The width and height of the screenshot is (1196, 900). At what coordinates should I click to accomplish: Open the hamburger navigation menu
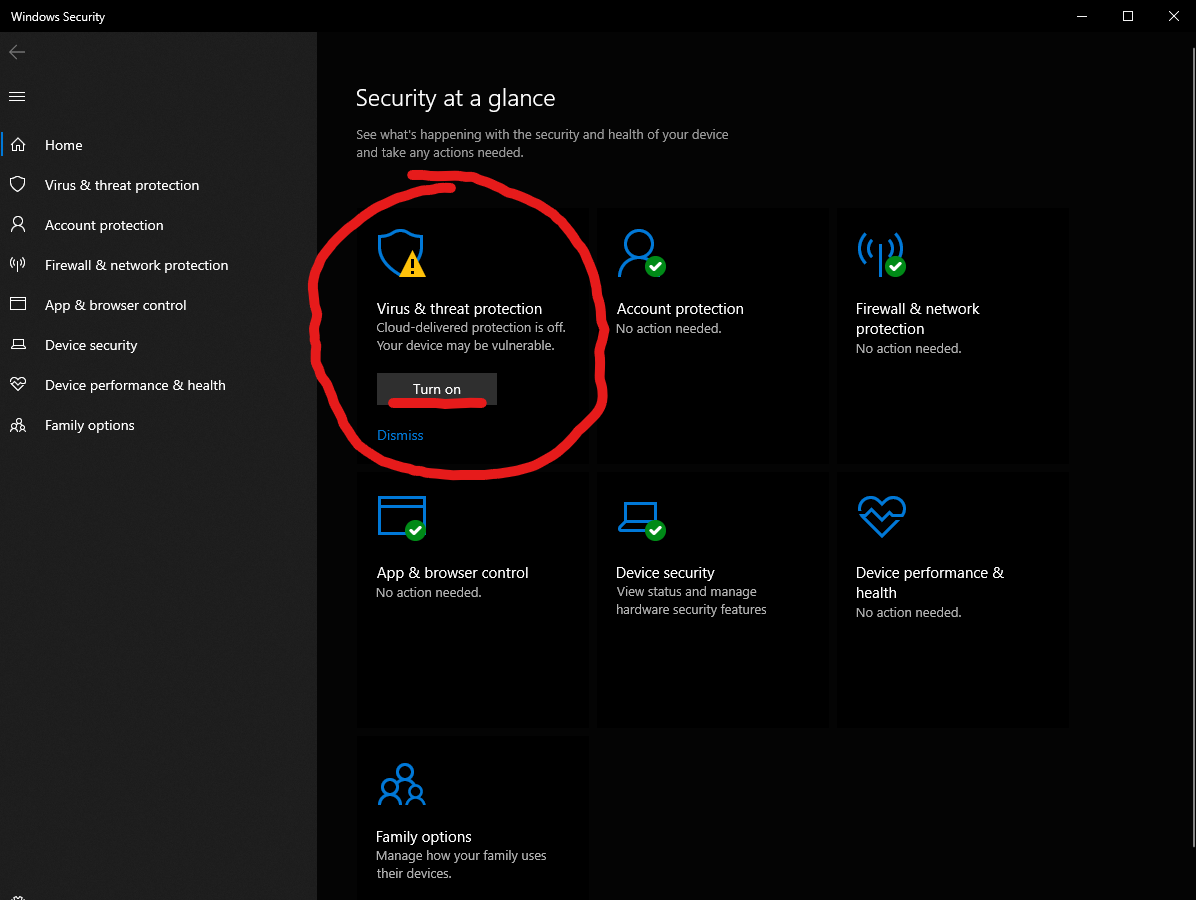17,96
